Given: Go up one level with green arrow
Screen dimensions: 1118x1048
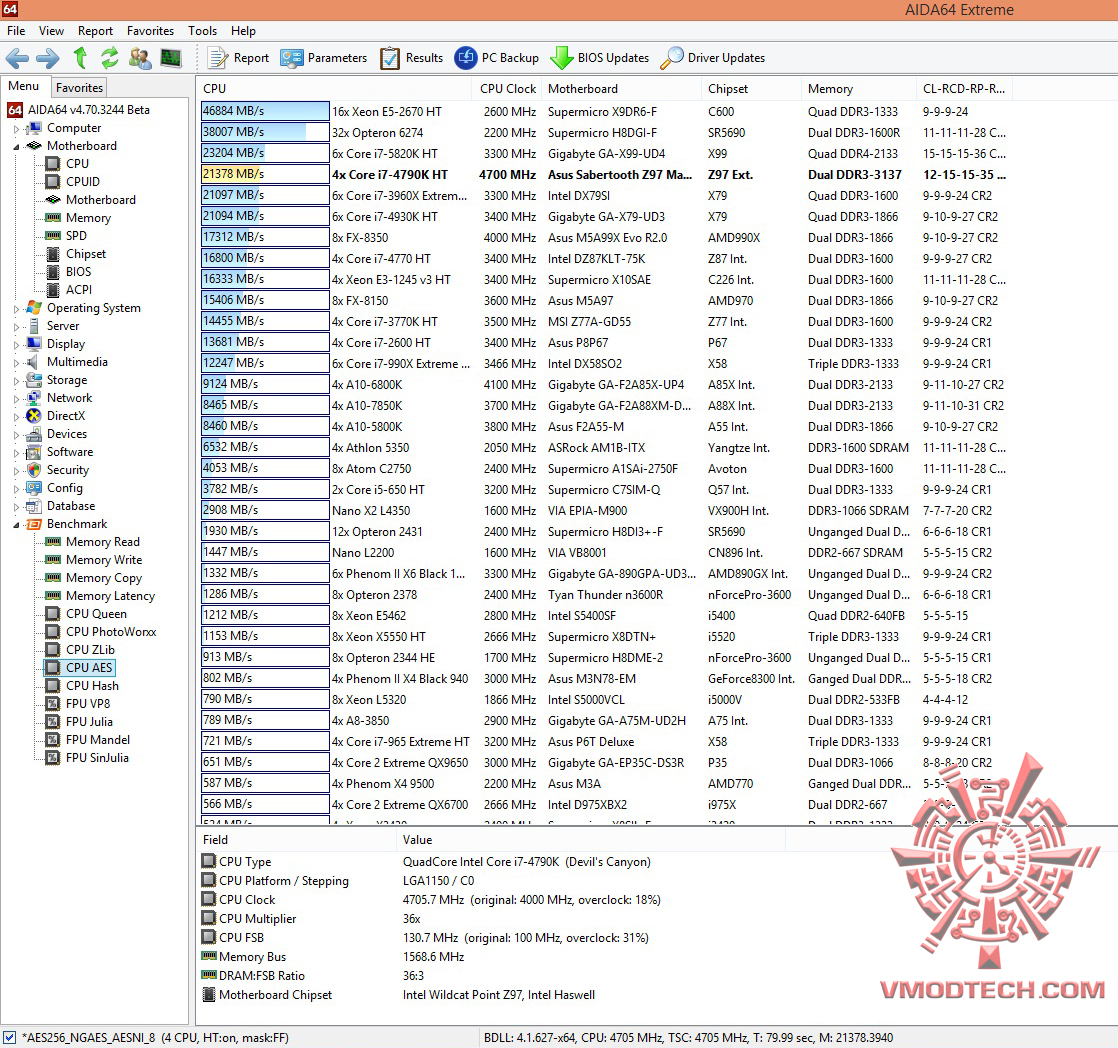Looking at the screenshot, I should pyautogui.click(x=80, y=58).
